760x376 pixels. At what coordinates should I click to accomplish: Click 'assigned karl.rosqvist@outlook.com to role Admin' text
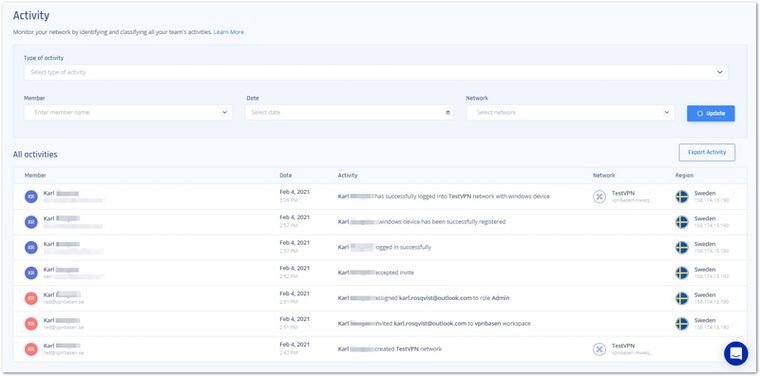pyautogui.click(x=442, y=298)
